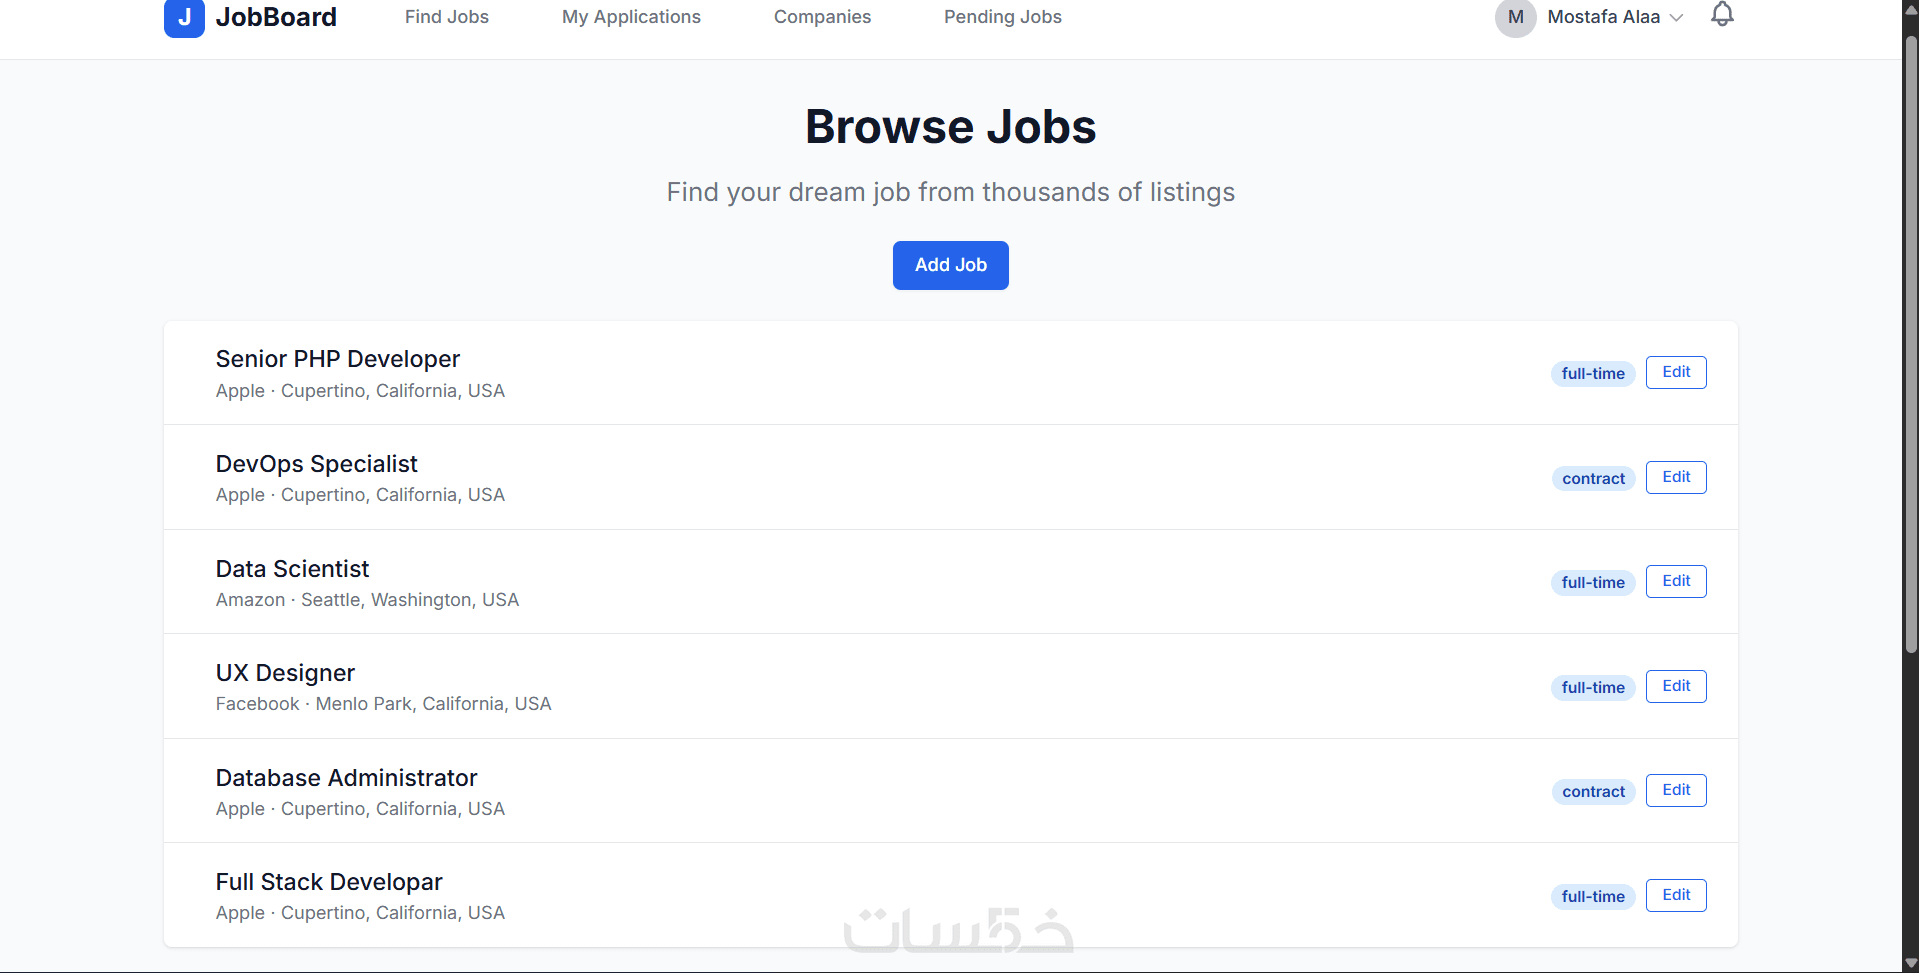Edit the DevOps Specialist listing
Screen dimensions: 1919x973
pyautogui.click(x=1675, y=477)
